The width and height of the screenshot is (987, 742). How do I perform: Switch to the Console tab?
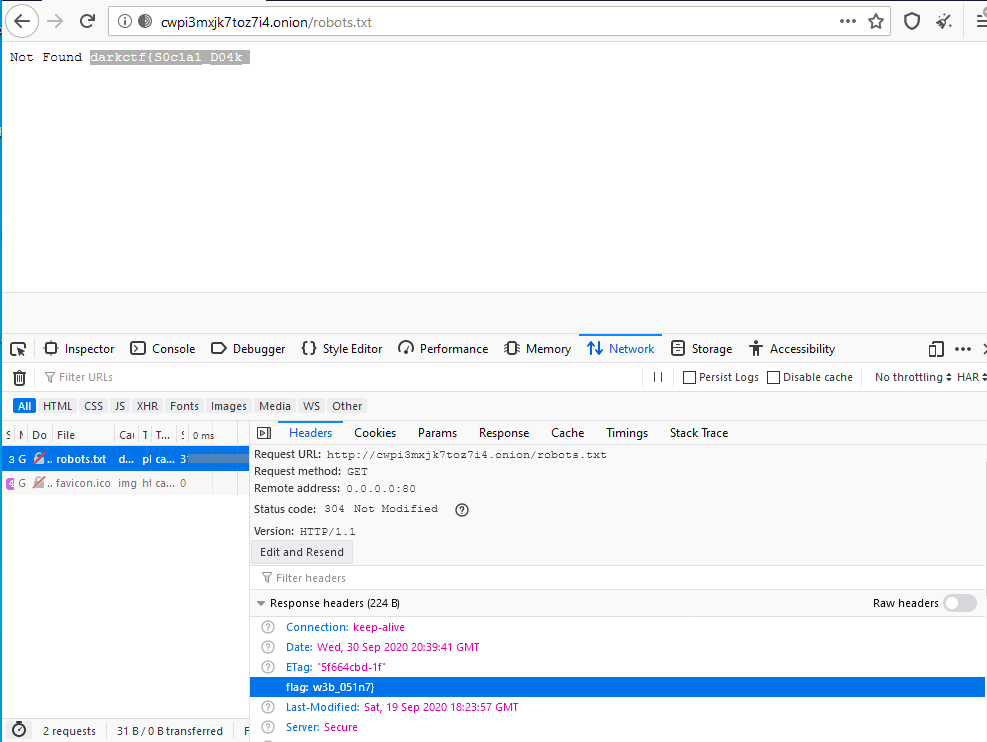coord(163,349)
